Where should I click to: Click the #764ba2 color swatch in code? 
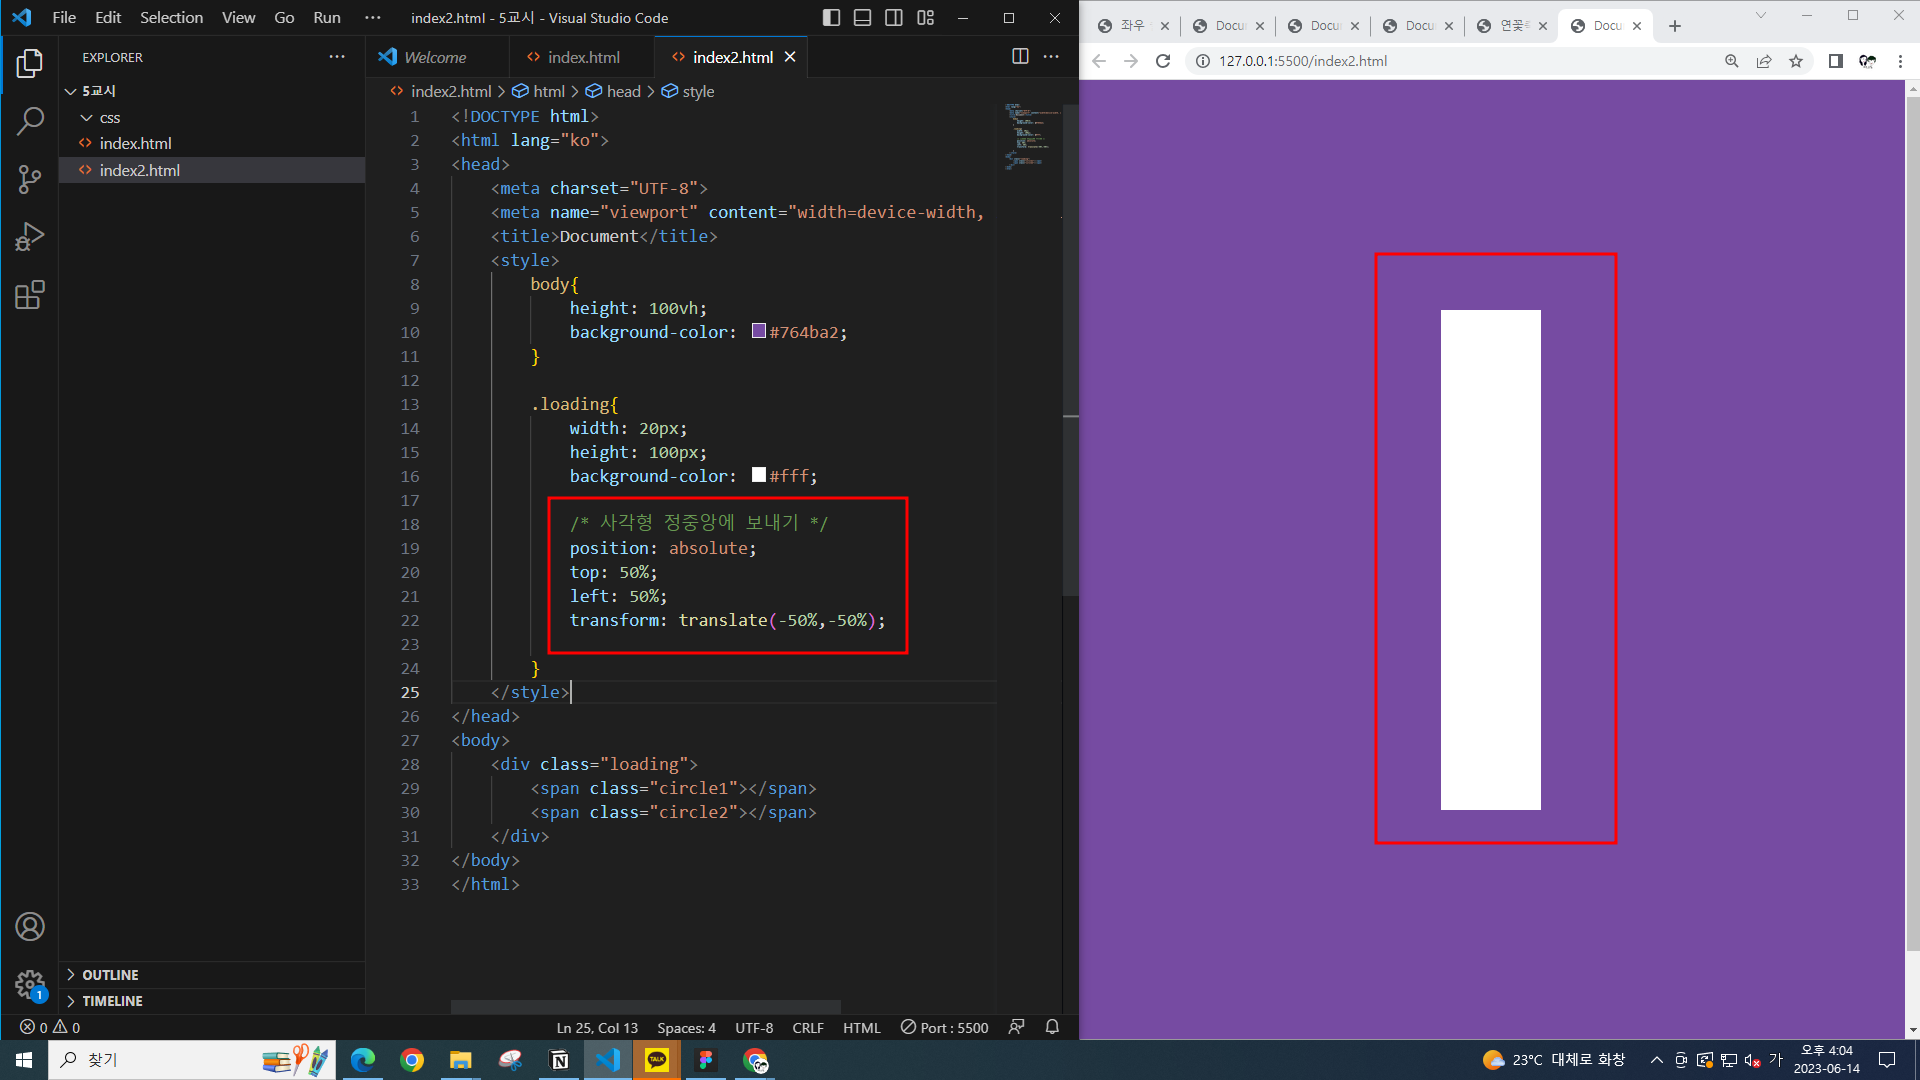759,331
